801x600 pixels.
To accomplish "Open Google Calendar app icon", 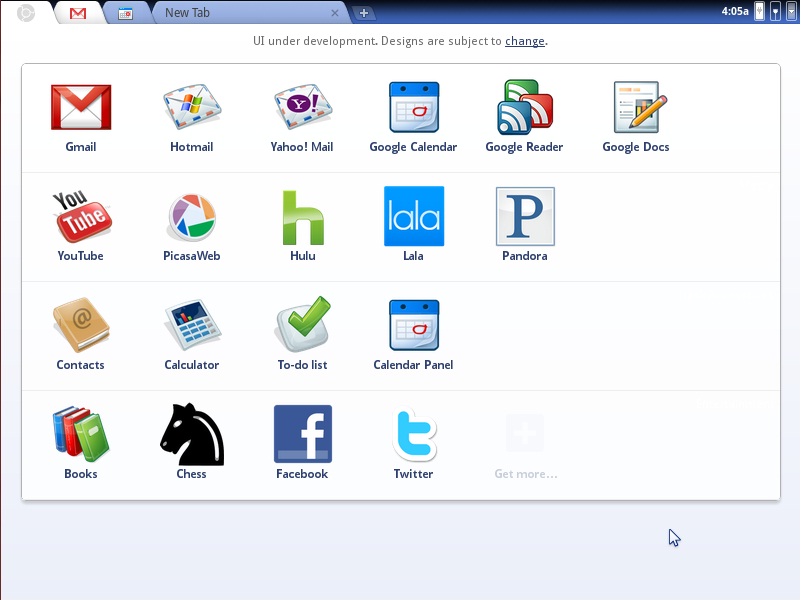I will pos(414,107).
